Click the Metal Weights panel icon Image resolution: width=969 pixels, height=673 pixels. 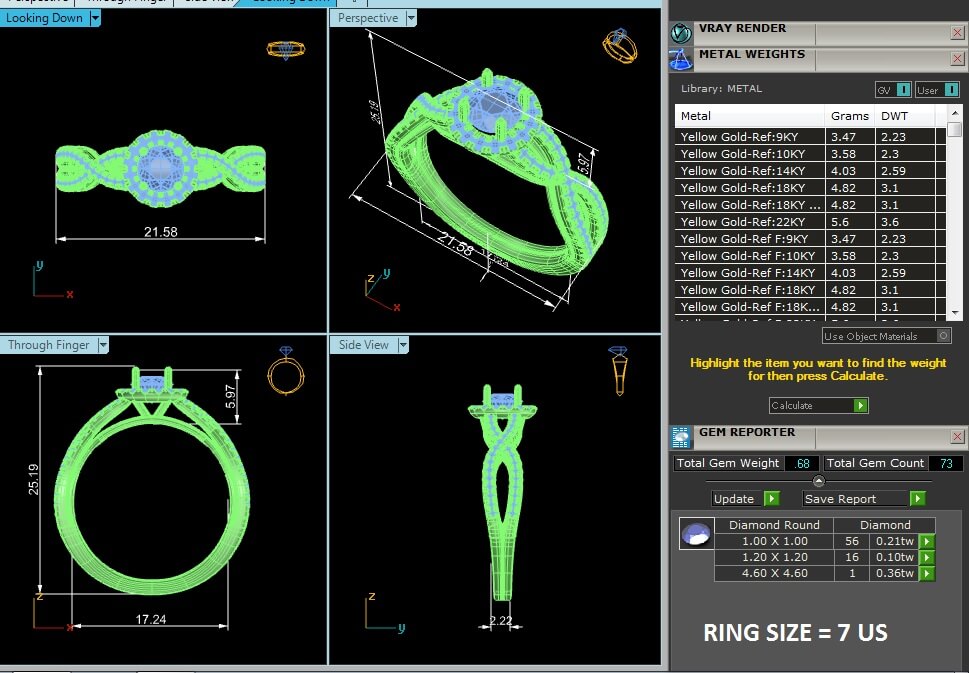681,59
